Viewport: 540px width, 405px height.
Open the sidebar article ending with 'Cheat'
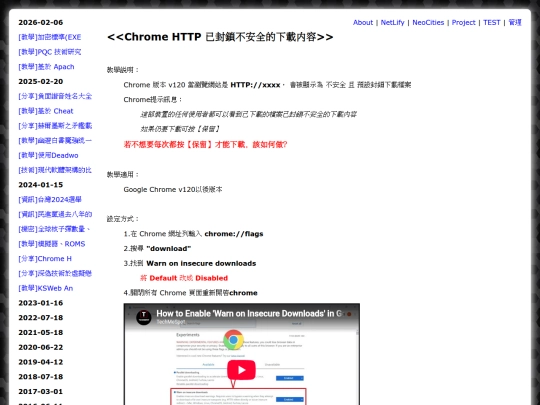click(46, 111)
